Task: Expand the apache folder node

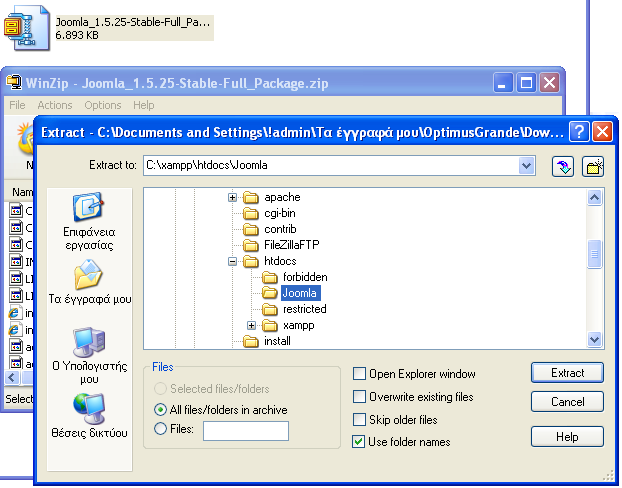Action: [x=232, y=197]
